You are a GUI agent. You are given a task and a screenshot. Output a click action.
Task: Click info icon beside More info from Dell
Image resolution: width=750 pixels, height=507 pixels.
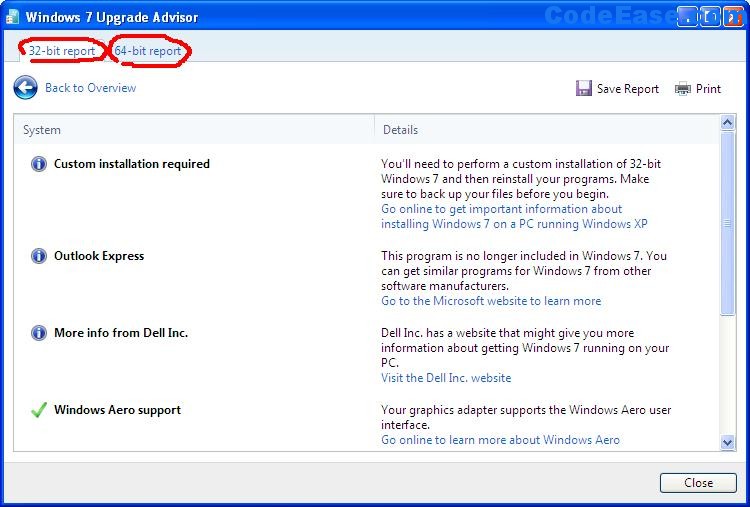tap(39, 333)
